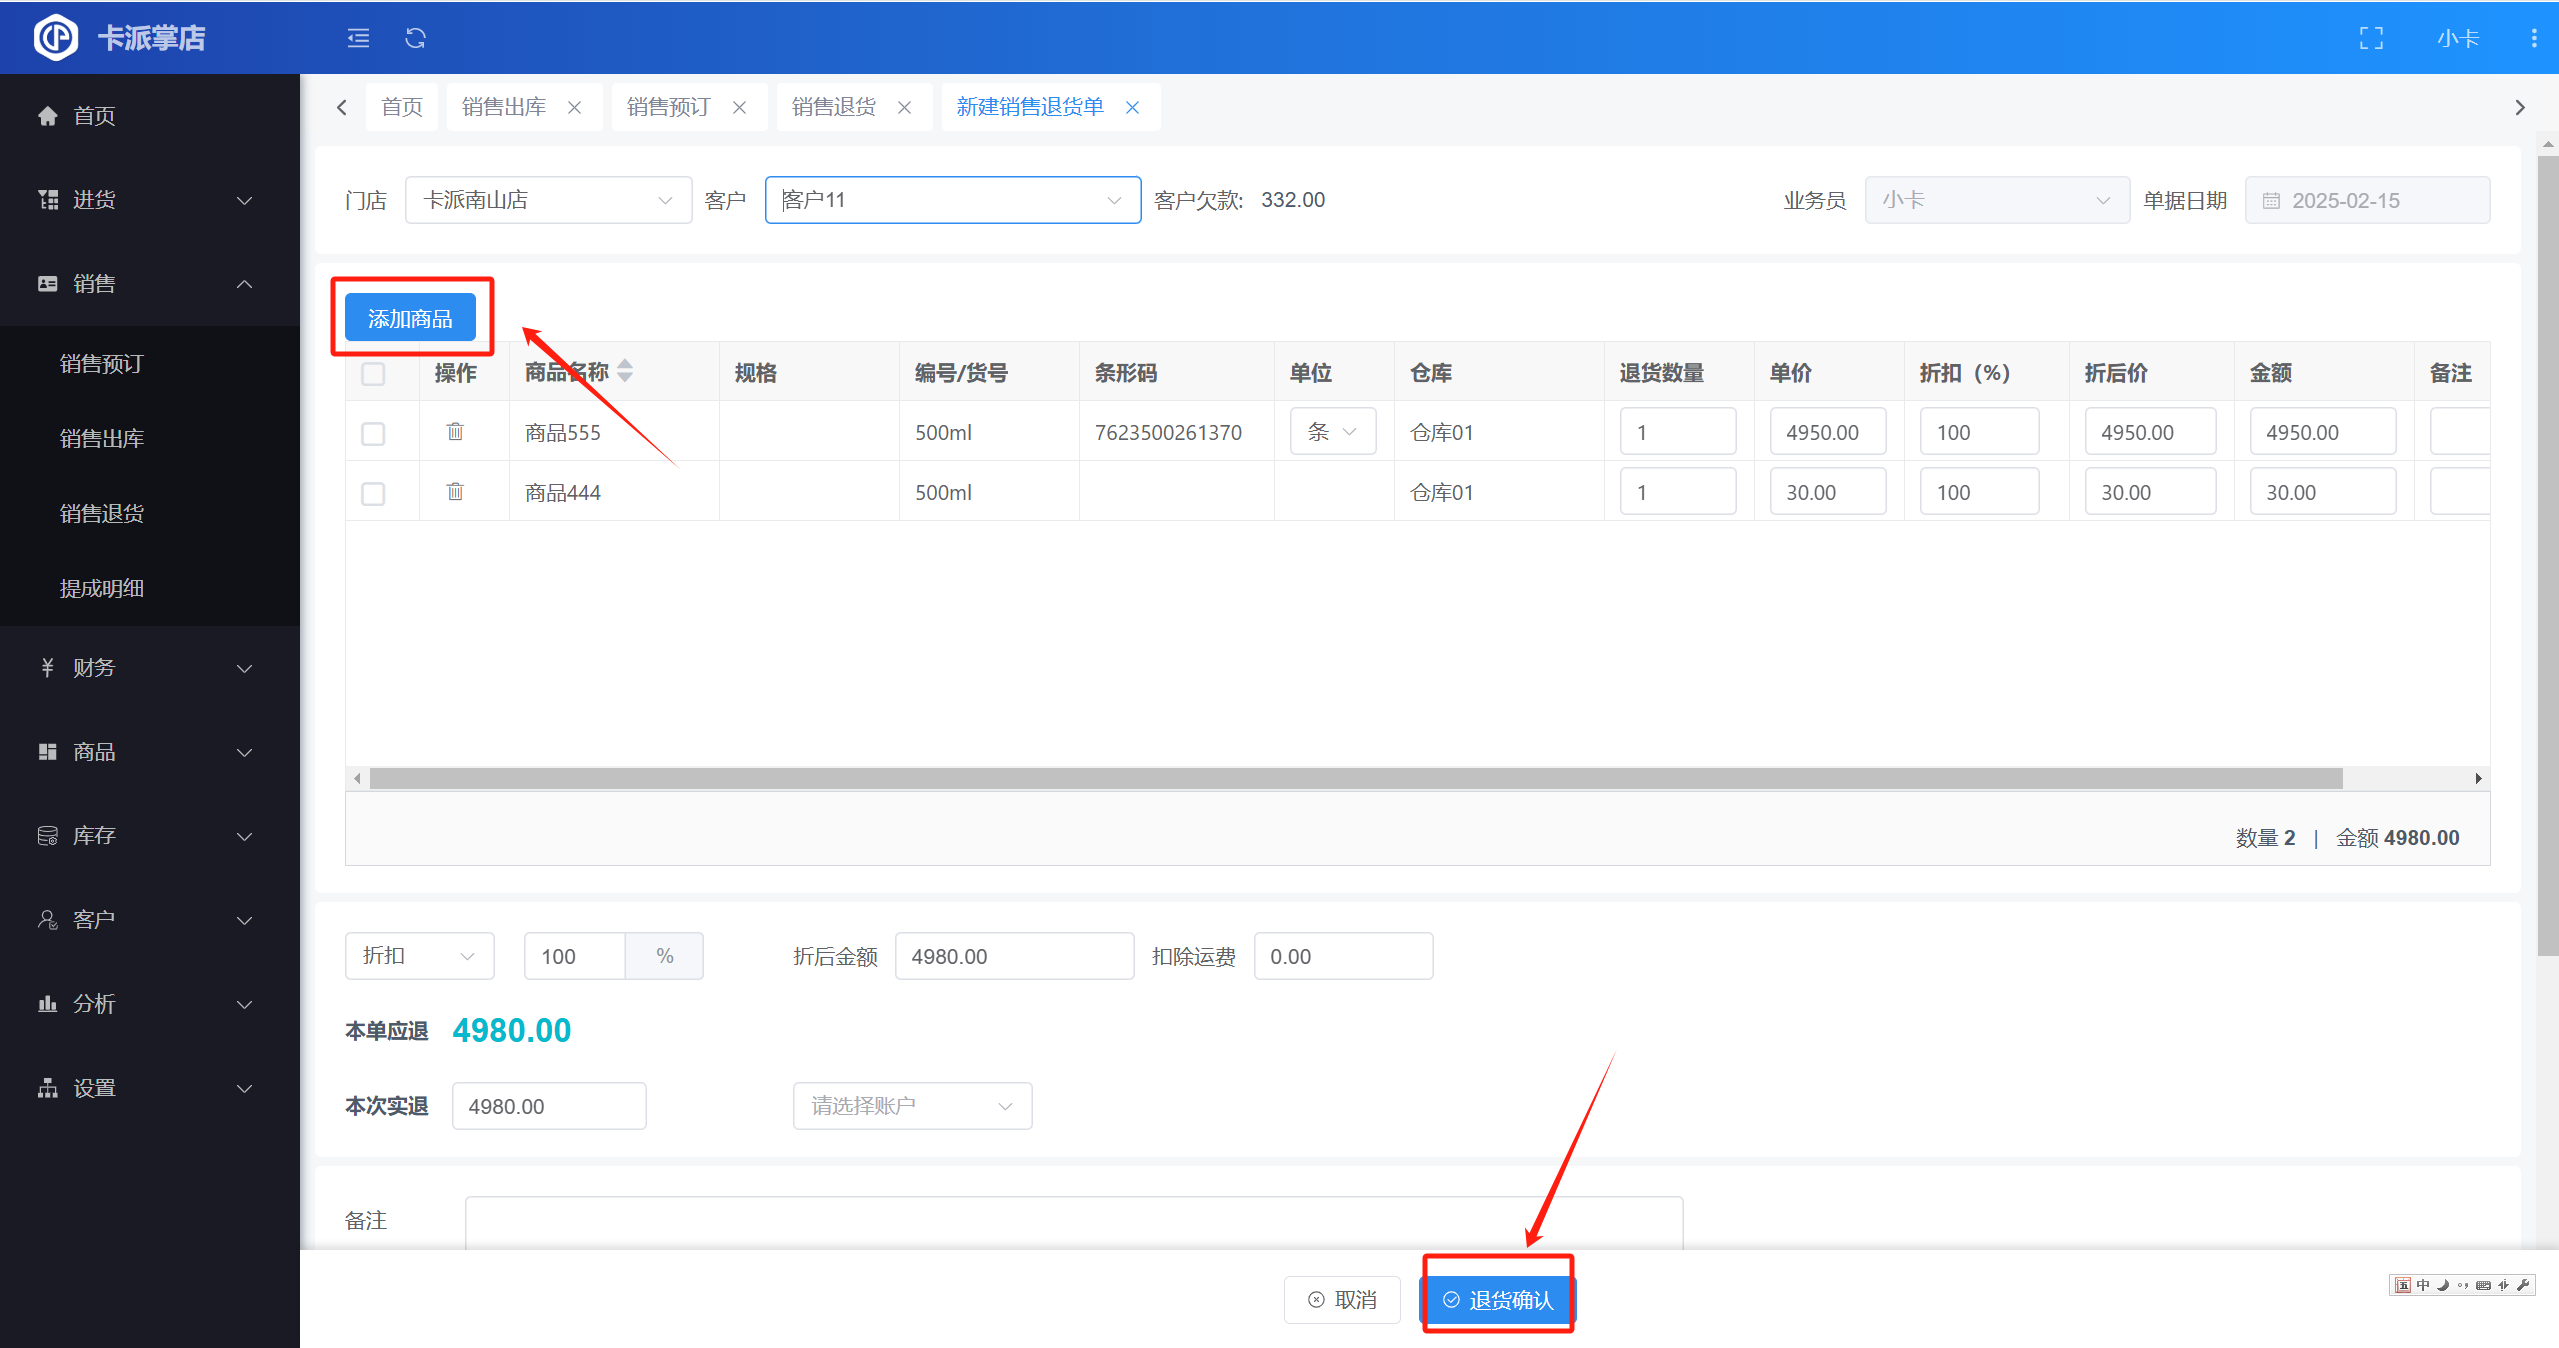Click the refresh icon in header
The image size is (2559, 1348).
pyautogui.click(x=416, y=38)
